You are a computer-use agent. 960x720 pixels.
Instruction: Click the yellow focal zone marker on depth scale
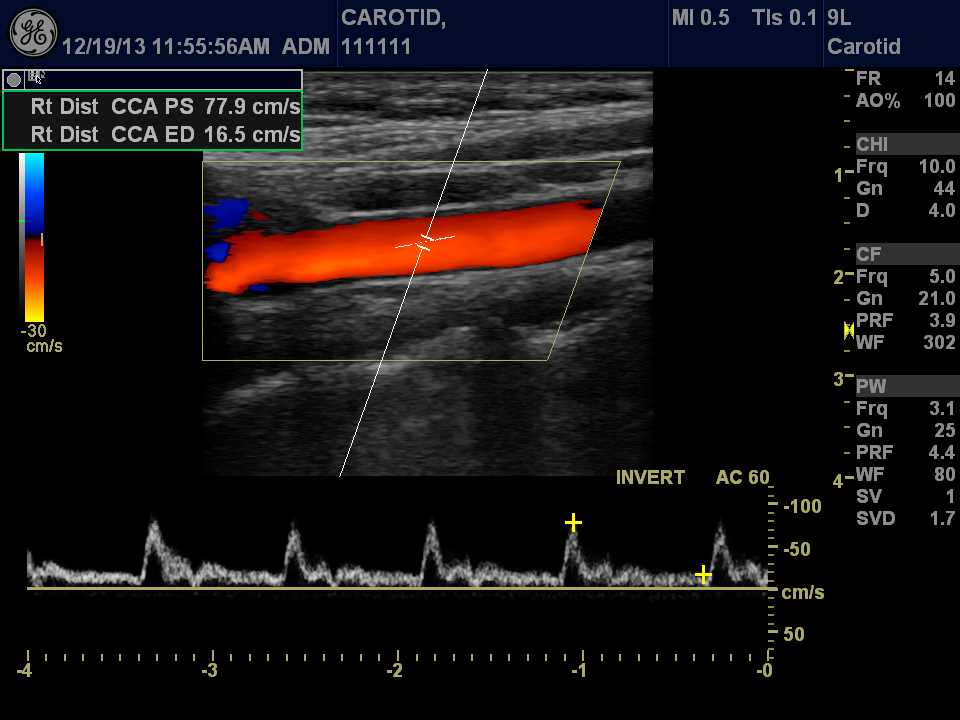pyautogui.click(x=848, y=329)
